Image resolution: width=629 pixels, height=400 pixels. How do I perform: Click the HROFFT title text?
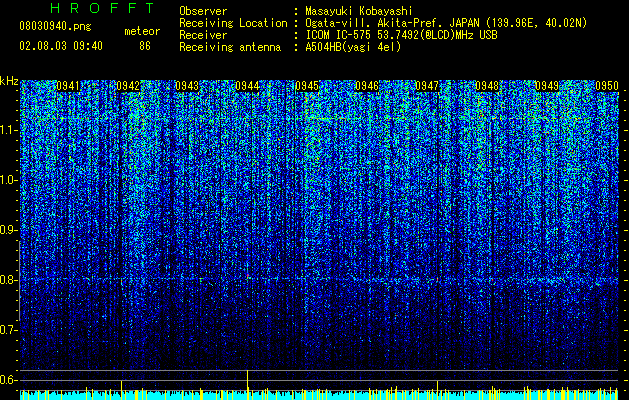[x=103, y=8]
